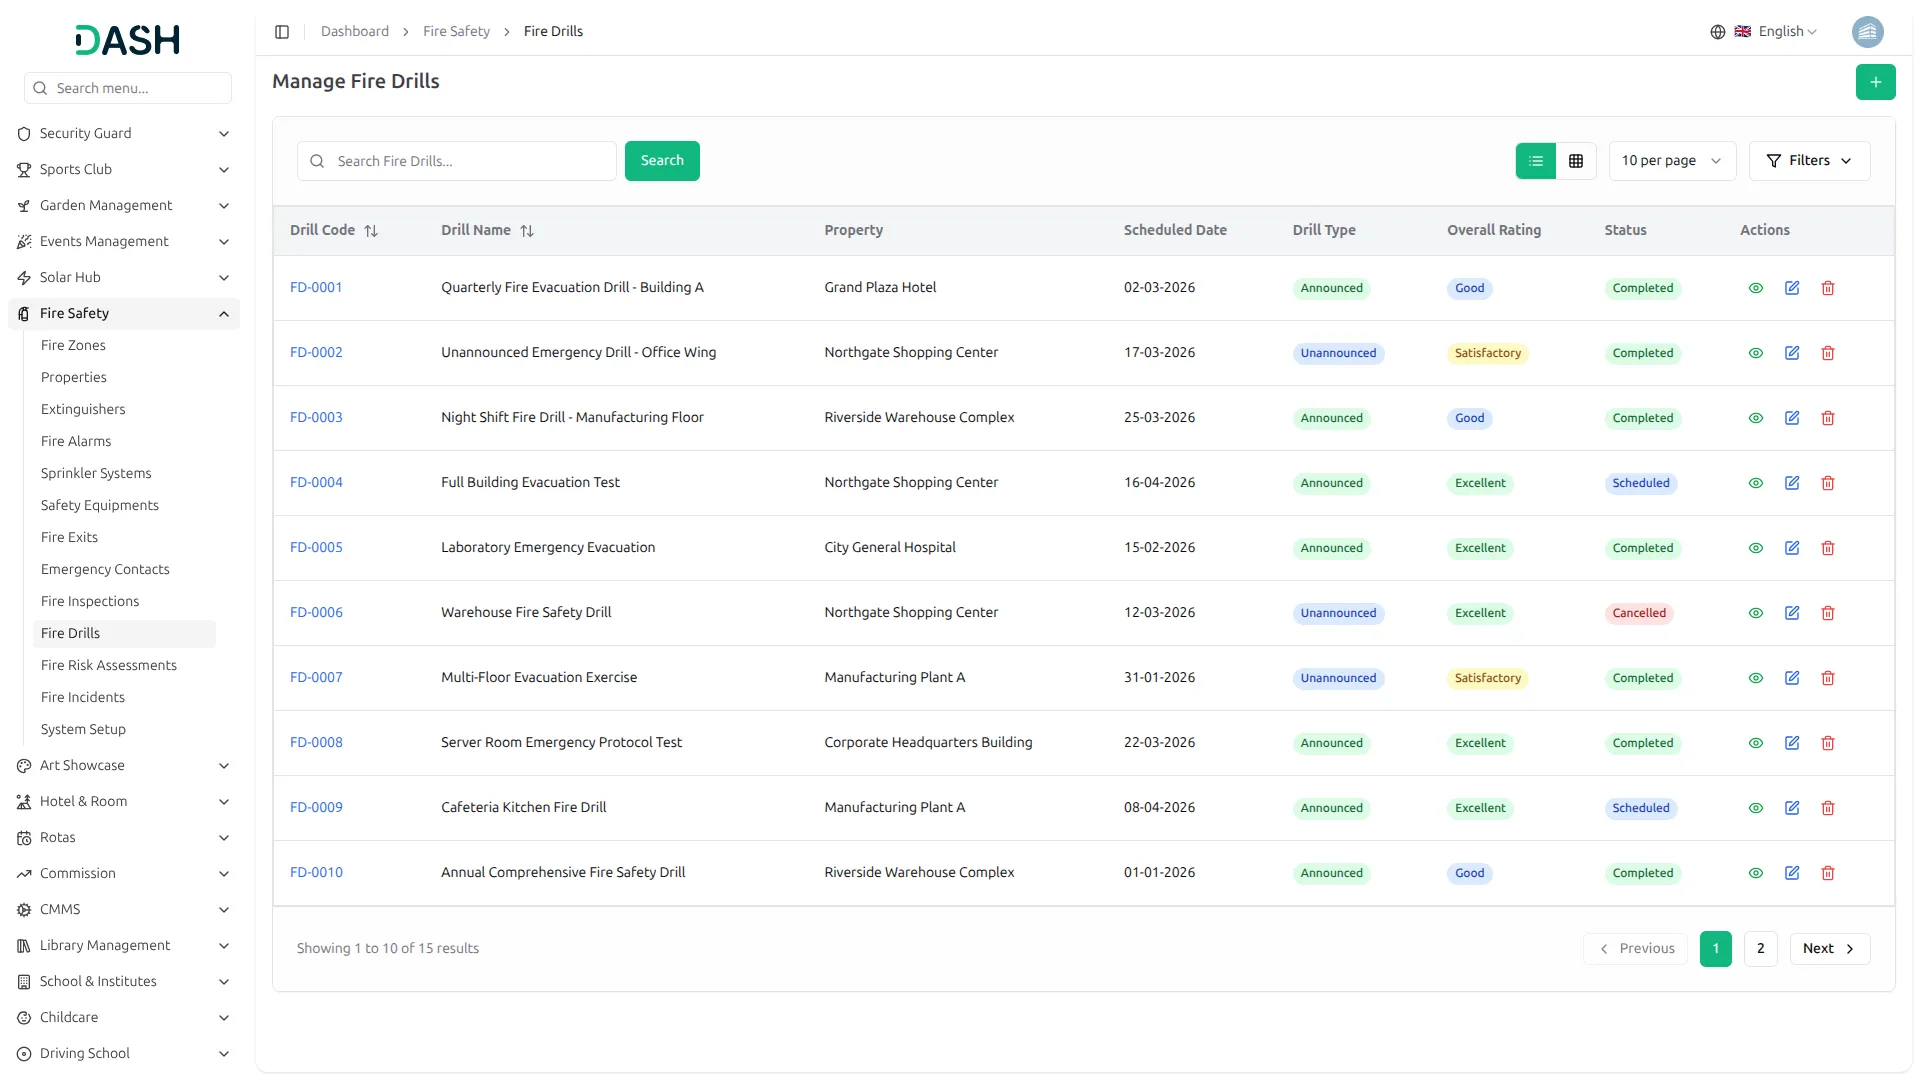Click the user avatar icon
The height and width of the screenshot is (1080, 1920).
click(1866, 32)
